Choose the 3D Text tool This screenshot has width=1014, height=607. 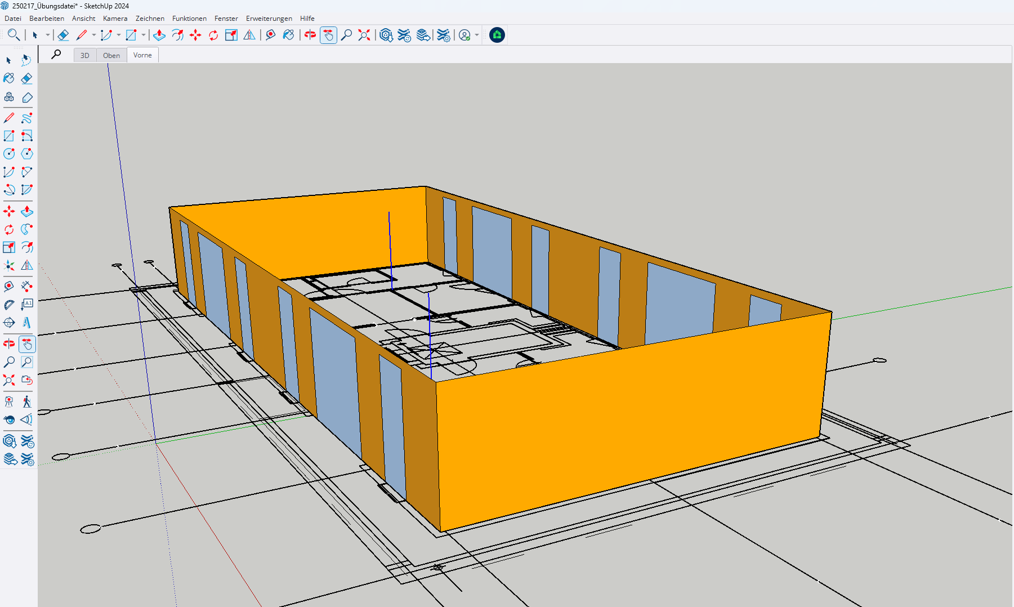pyautogui.click(x=27, y=323)
